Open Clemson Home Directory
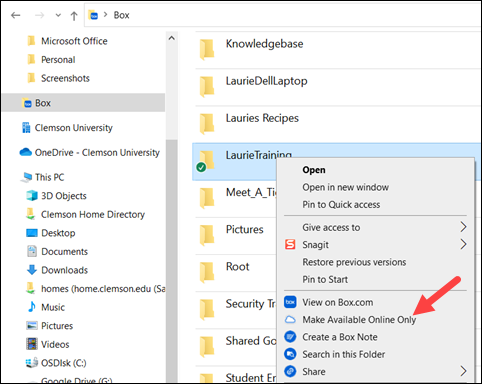Image resolution: width=482 pixels, height=384 pixels. pyautogui.click(x=93, y=214)
